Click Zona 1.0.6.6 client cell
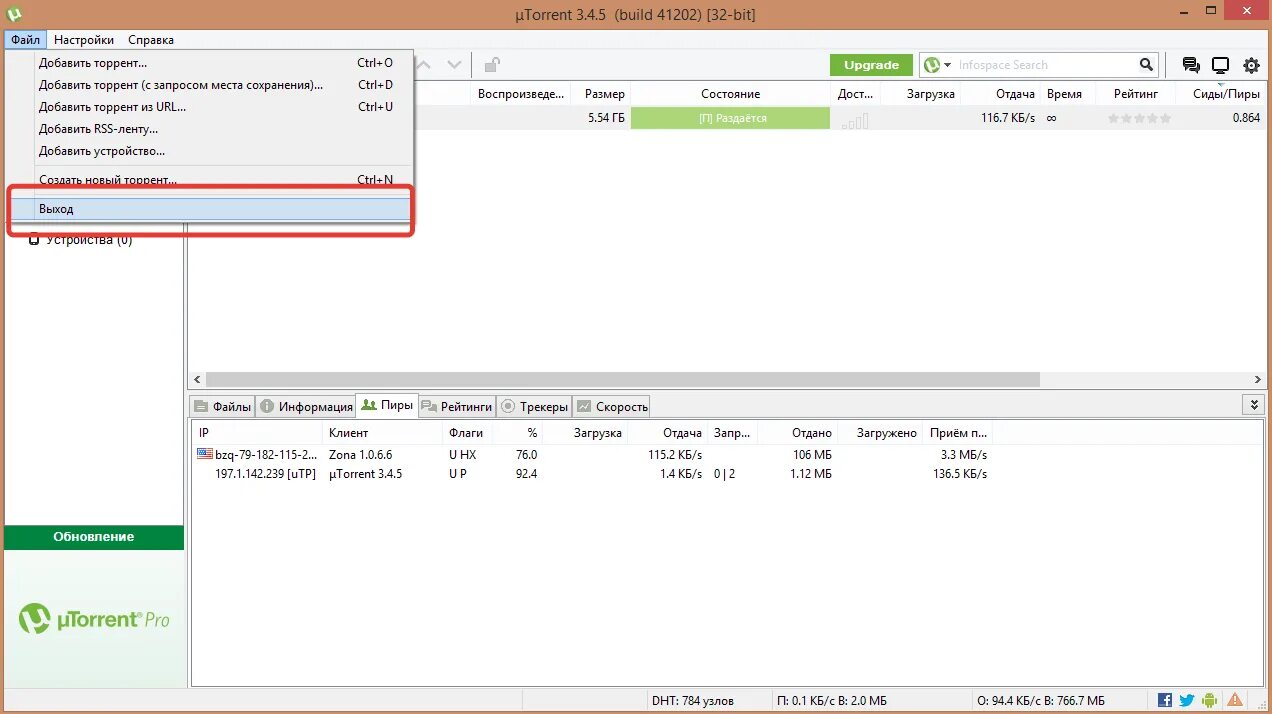This screenshot has height=714, width=1272. tap(361, 454)
